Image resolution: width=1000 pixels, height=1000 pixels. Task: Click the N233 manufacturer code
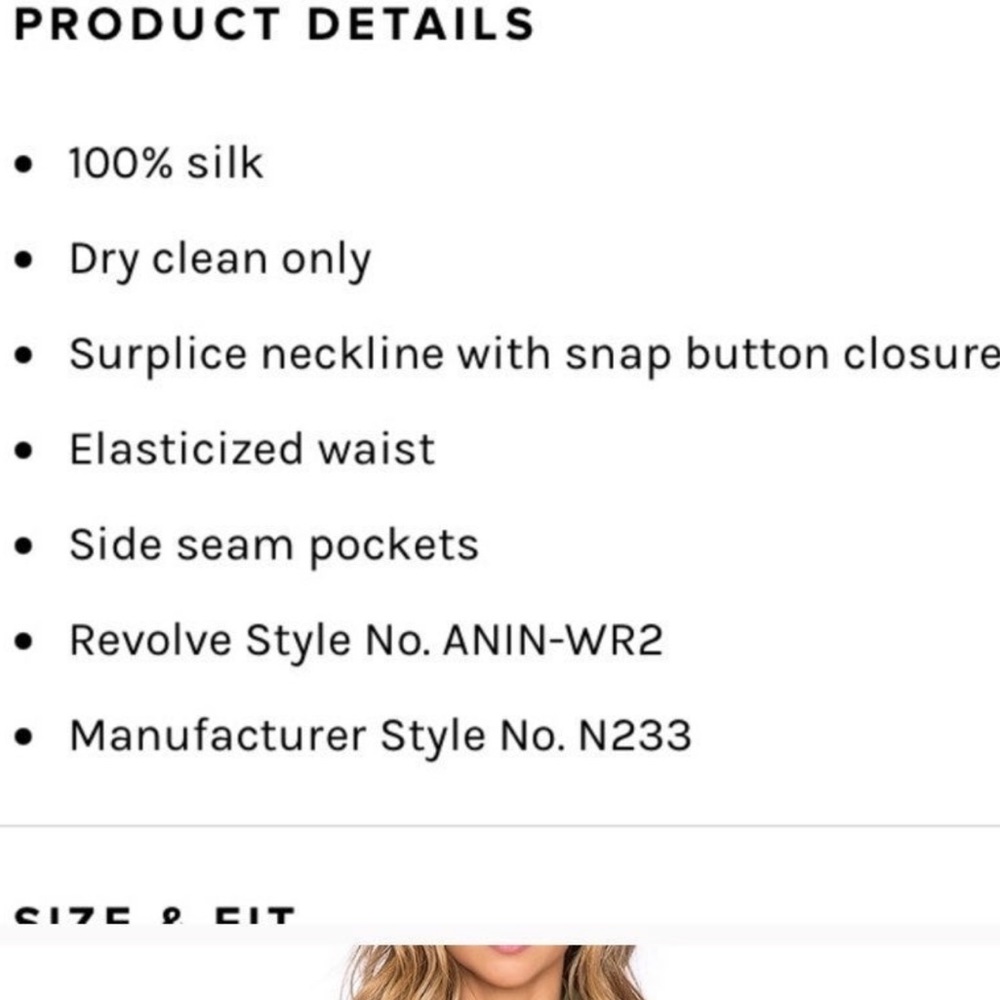coord(635,736)
